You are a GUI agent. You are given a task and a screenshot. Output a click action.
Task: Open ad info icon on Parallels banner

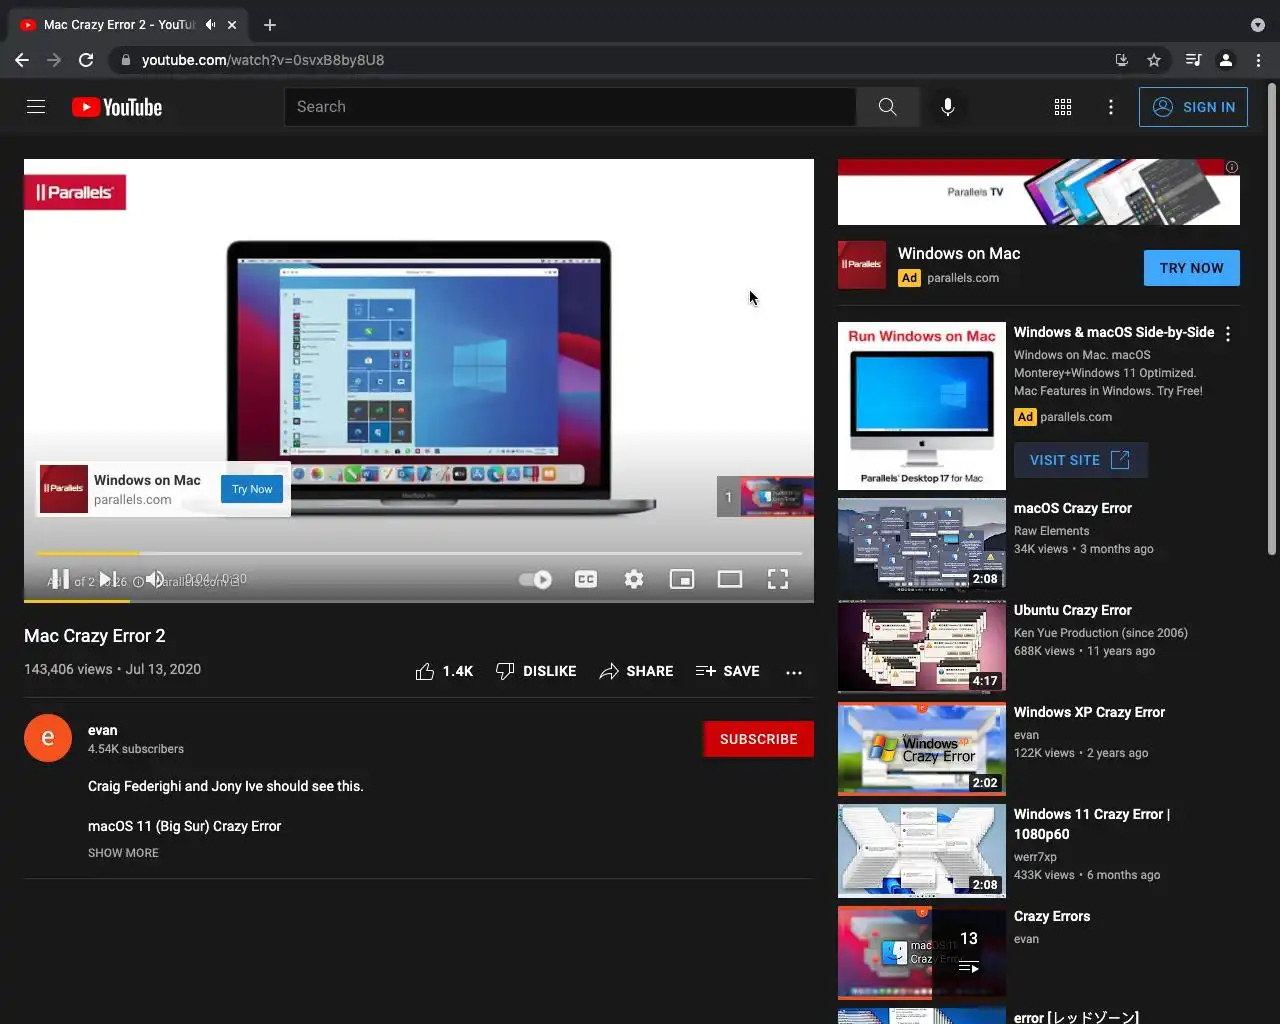tap(1232, 167)
